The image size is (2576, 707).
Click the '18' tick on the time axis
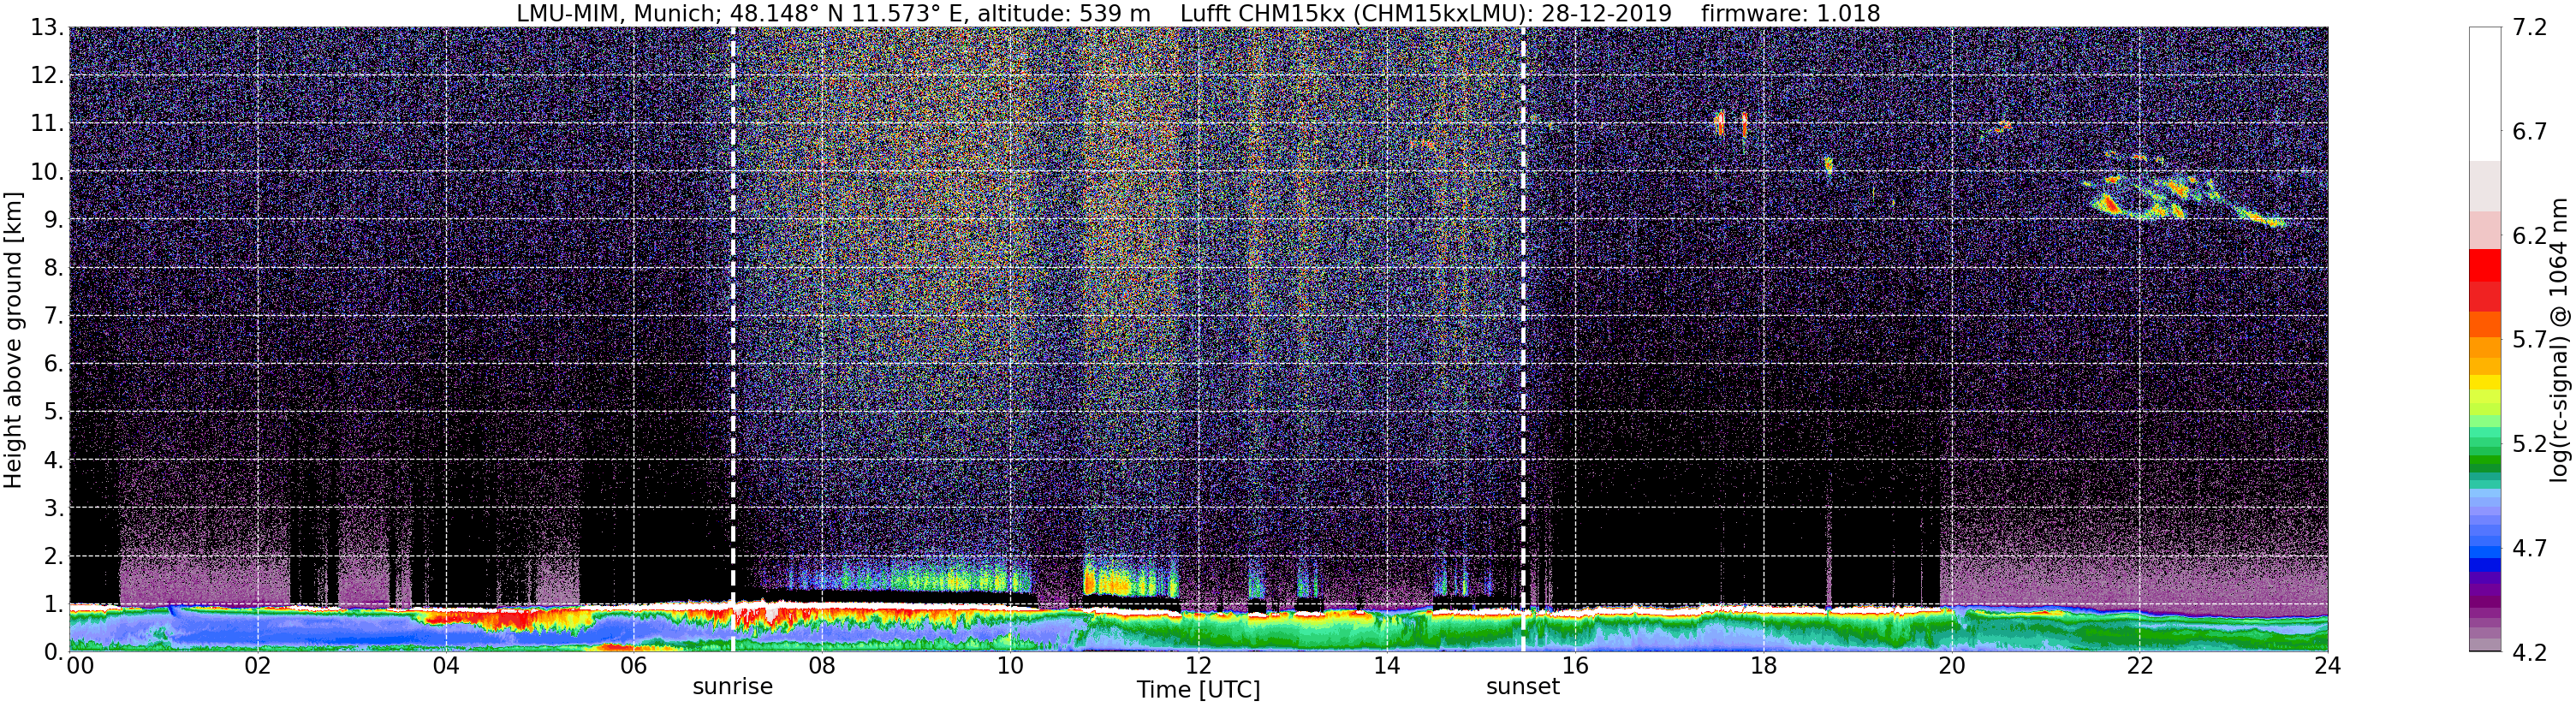(x=1763, y=666)
